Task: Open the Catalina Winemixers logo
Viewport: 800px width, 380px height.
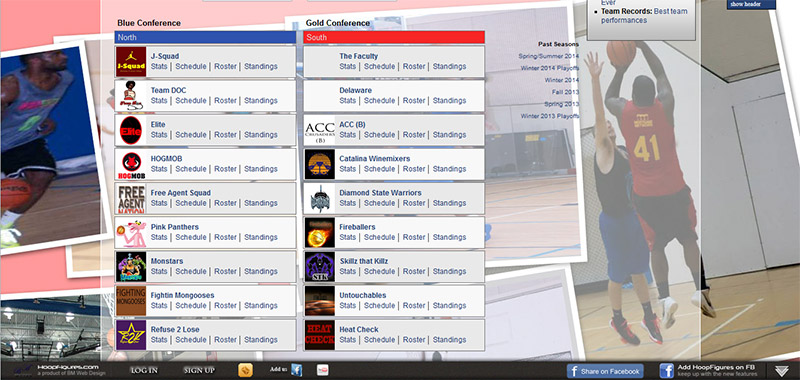Action: (319, 164)
